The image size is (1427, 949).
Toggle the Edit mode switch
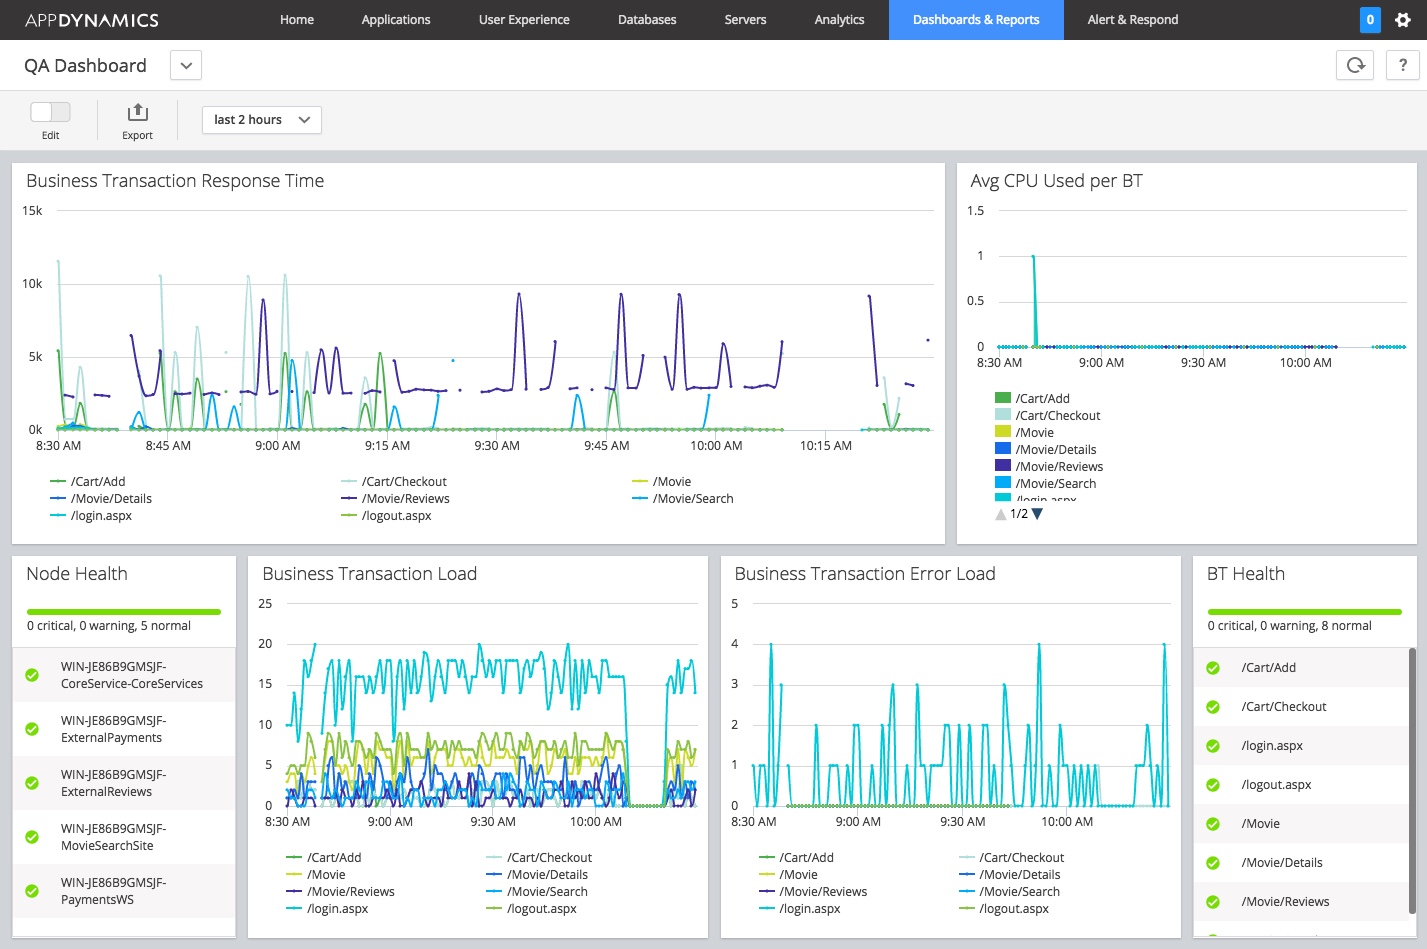coord(50,112)
